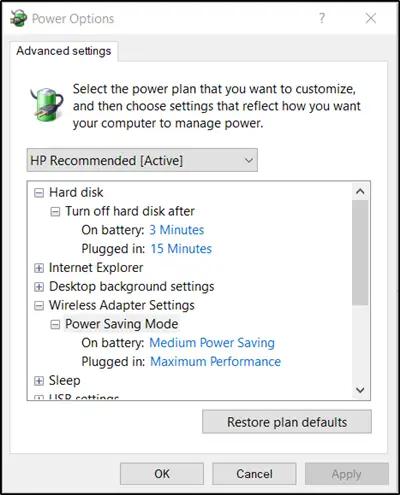Click the Cancel button
Image resolution: width=400 pixels, height=495 pixels.
[254, 474]
